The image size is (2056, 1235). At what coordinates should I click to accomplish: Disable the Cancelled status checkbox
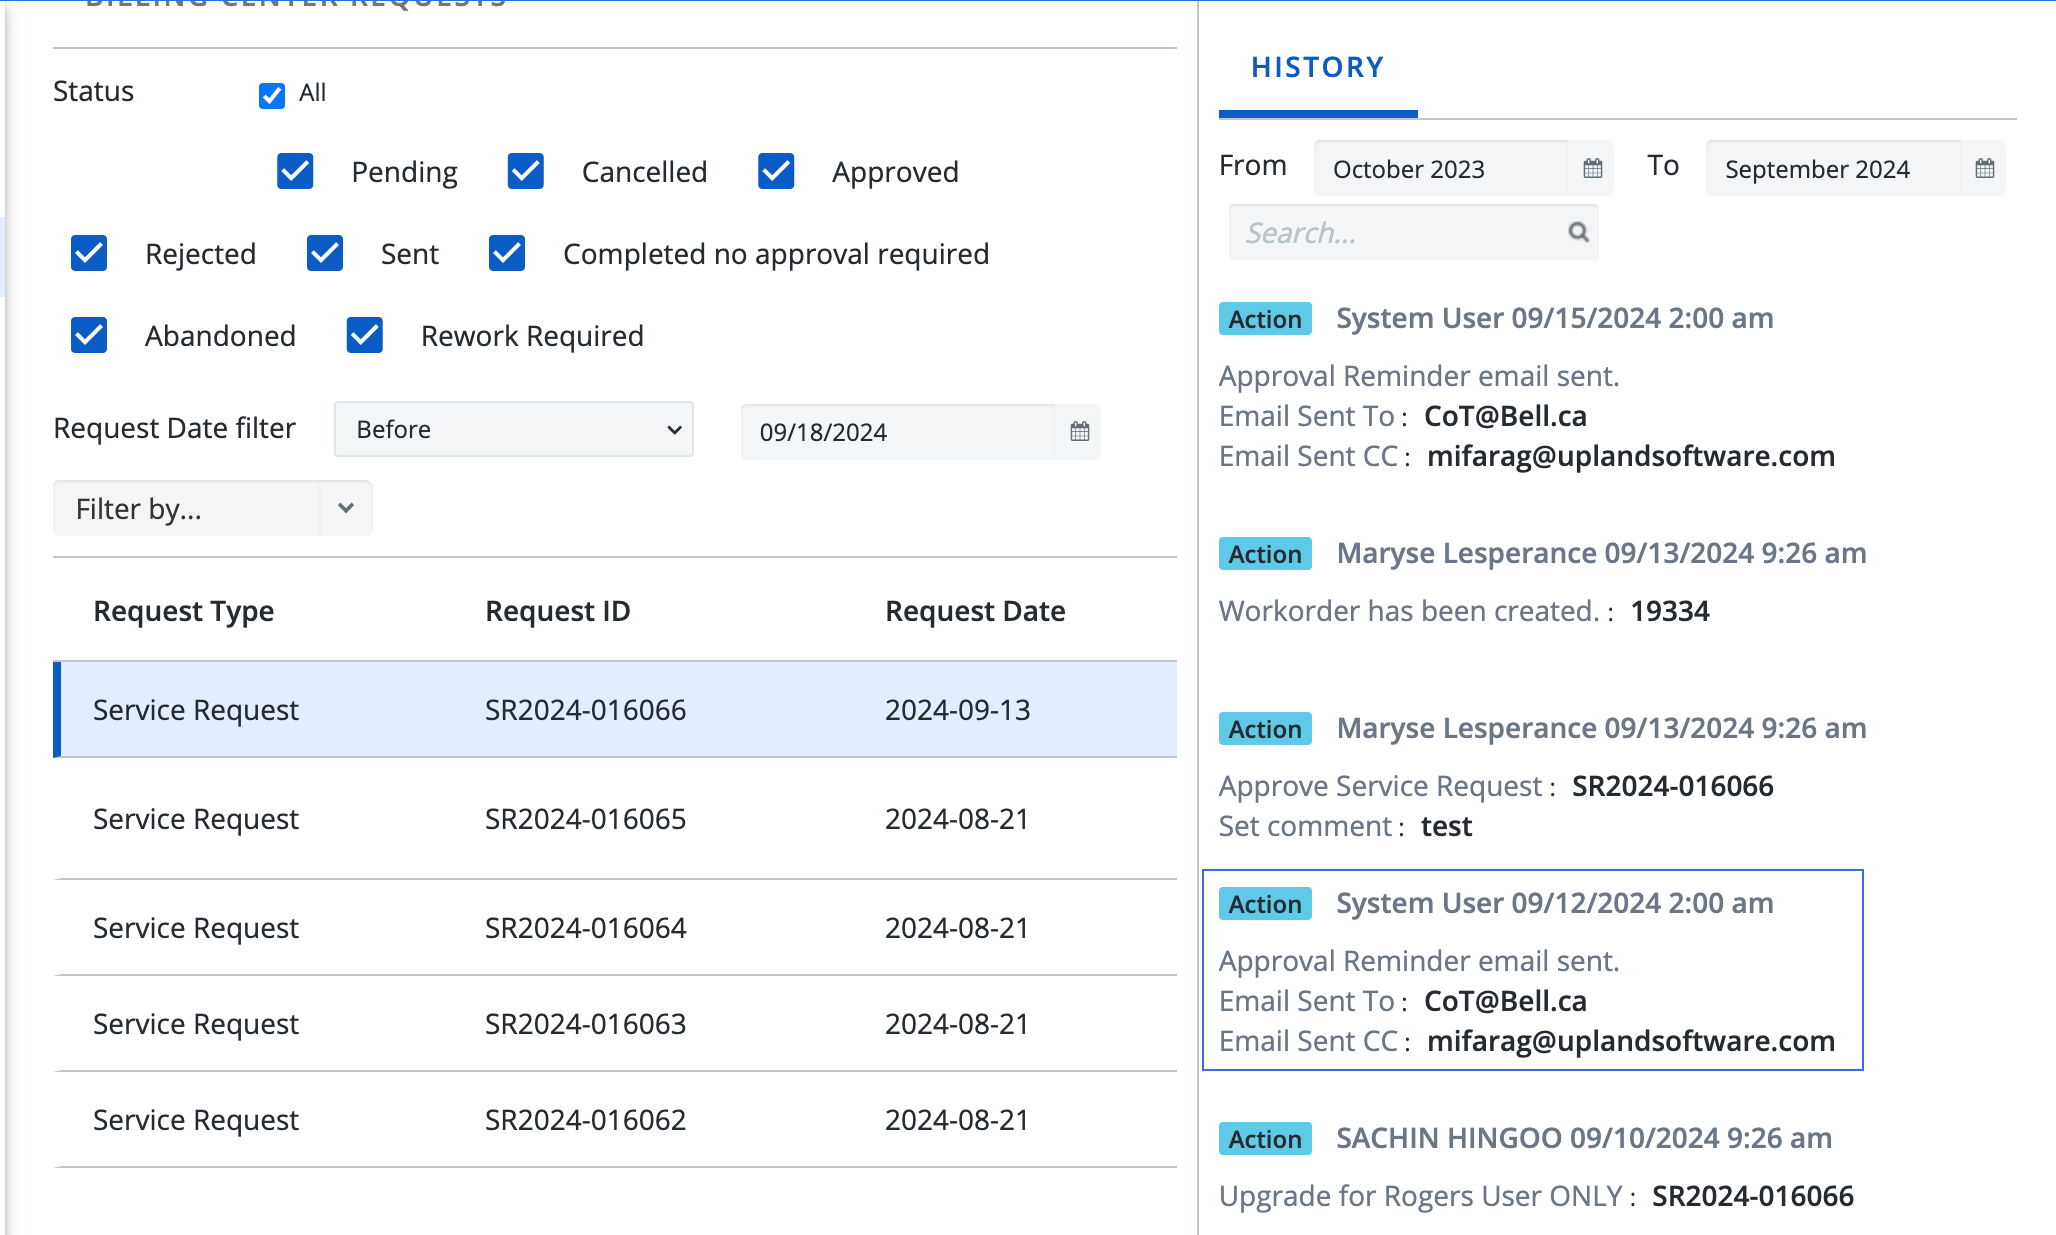(x=525, y=171)
